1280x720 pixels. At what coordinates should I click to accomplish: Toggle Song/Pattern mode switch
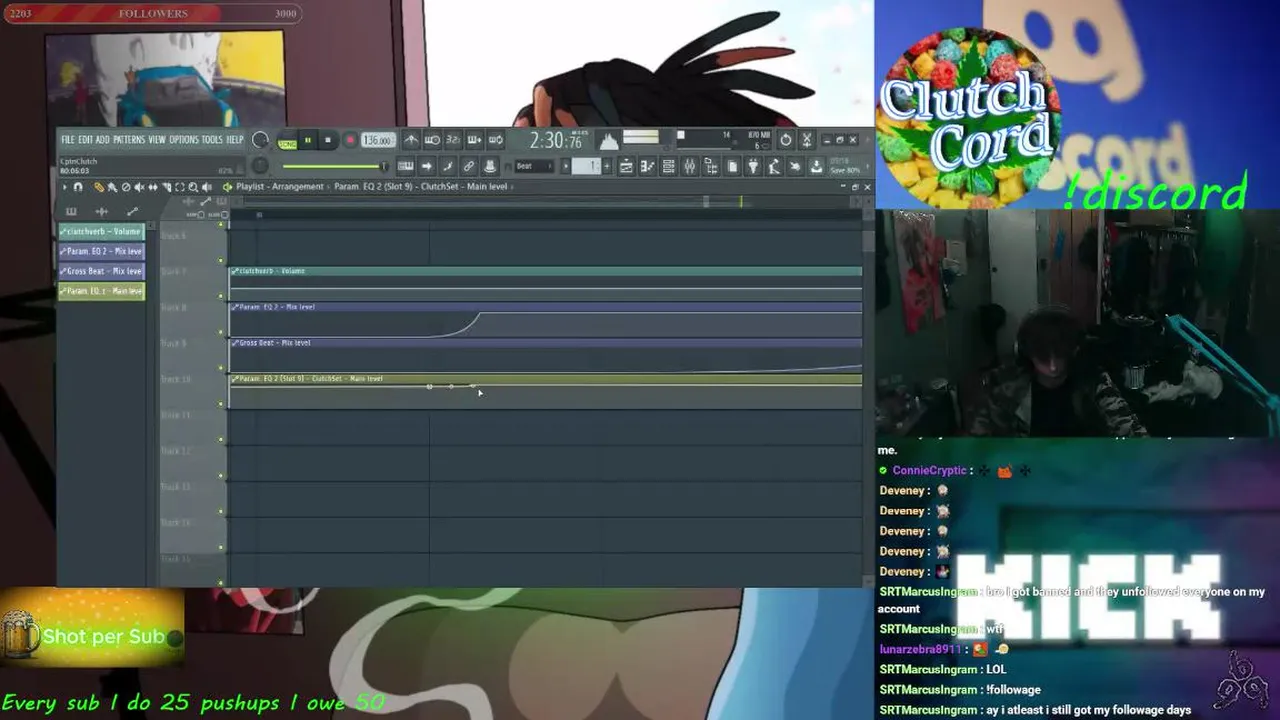[x=287, y=141]
